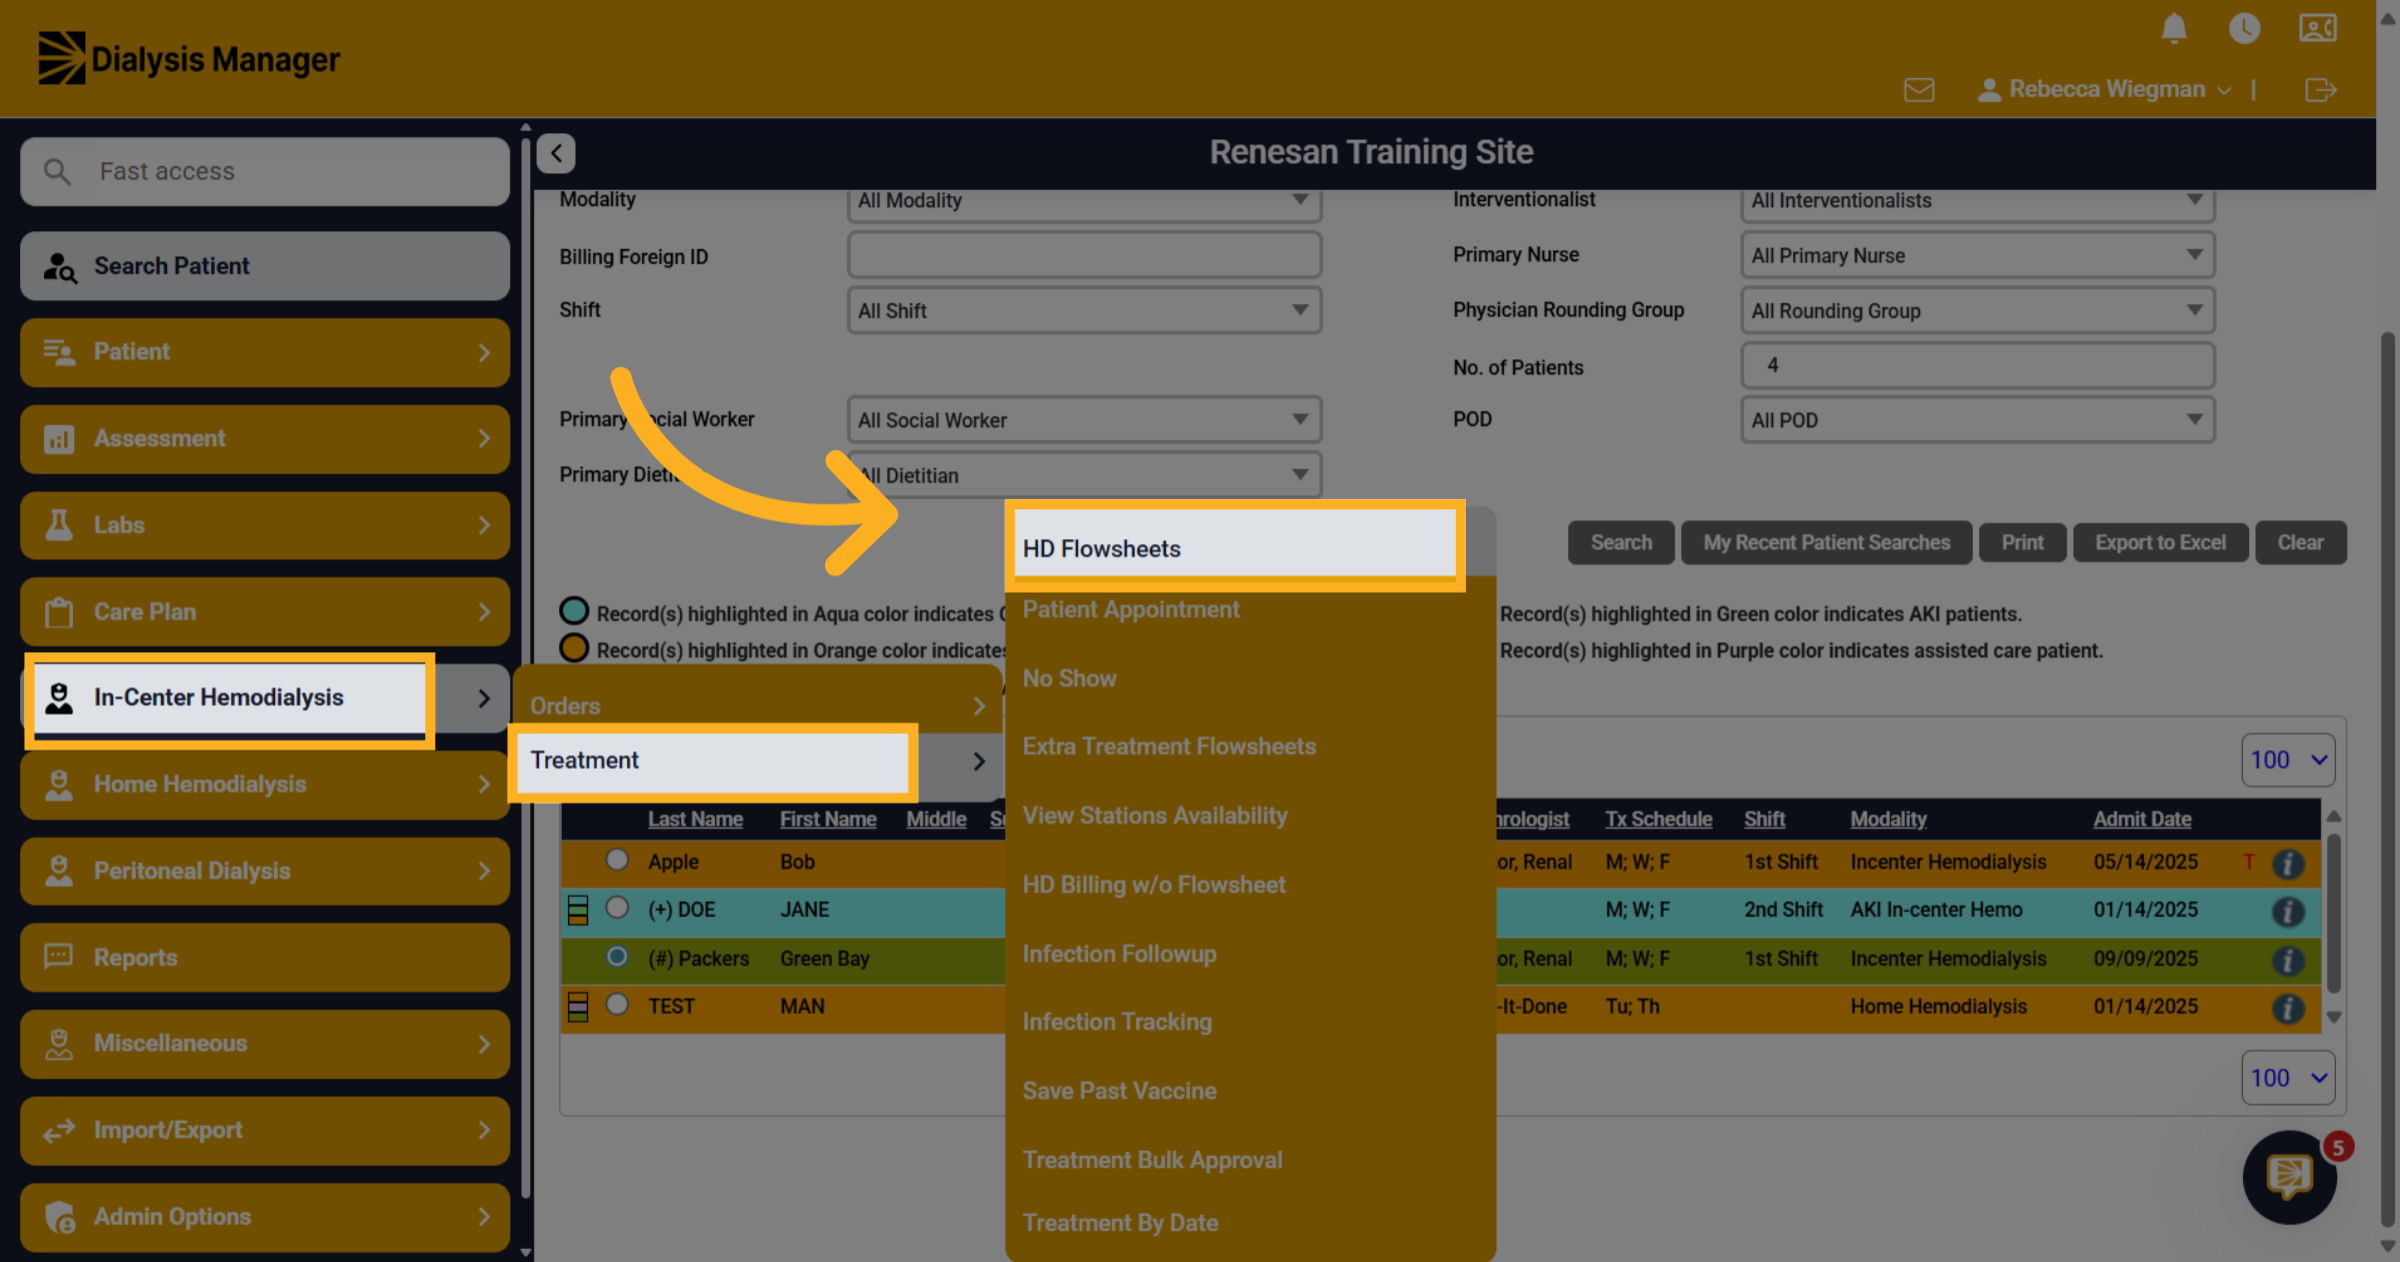Focus the Fast access search field
Screen dimensions: 2400x1262
[265, 172]
